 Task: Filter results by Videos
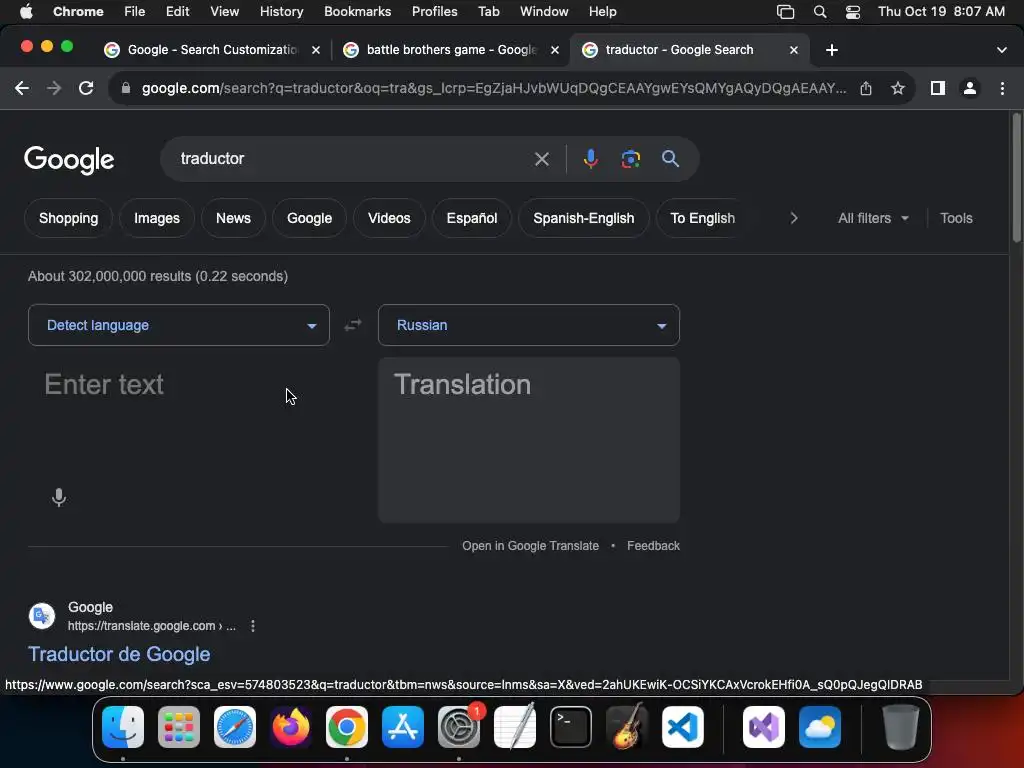(389, 218)
